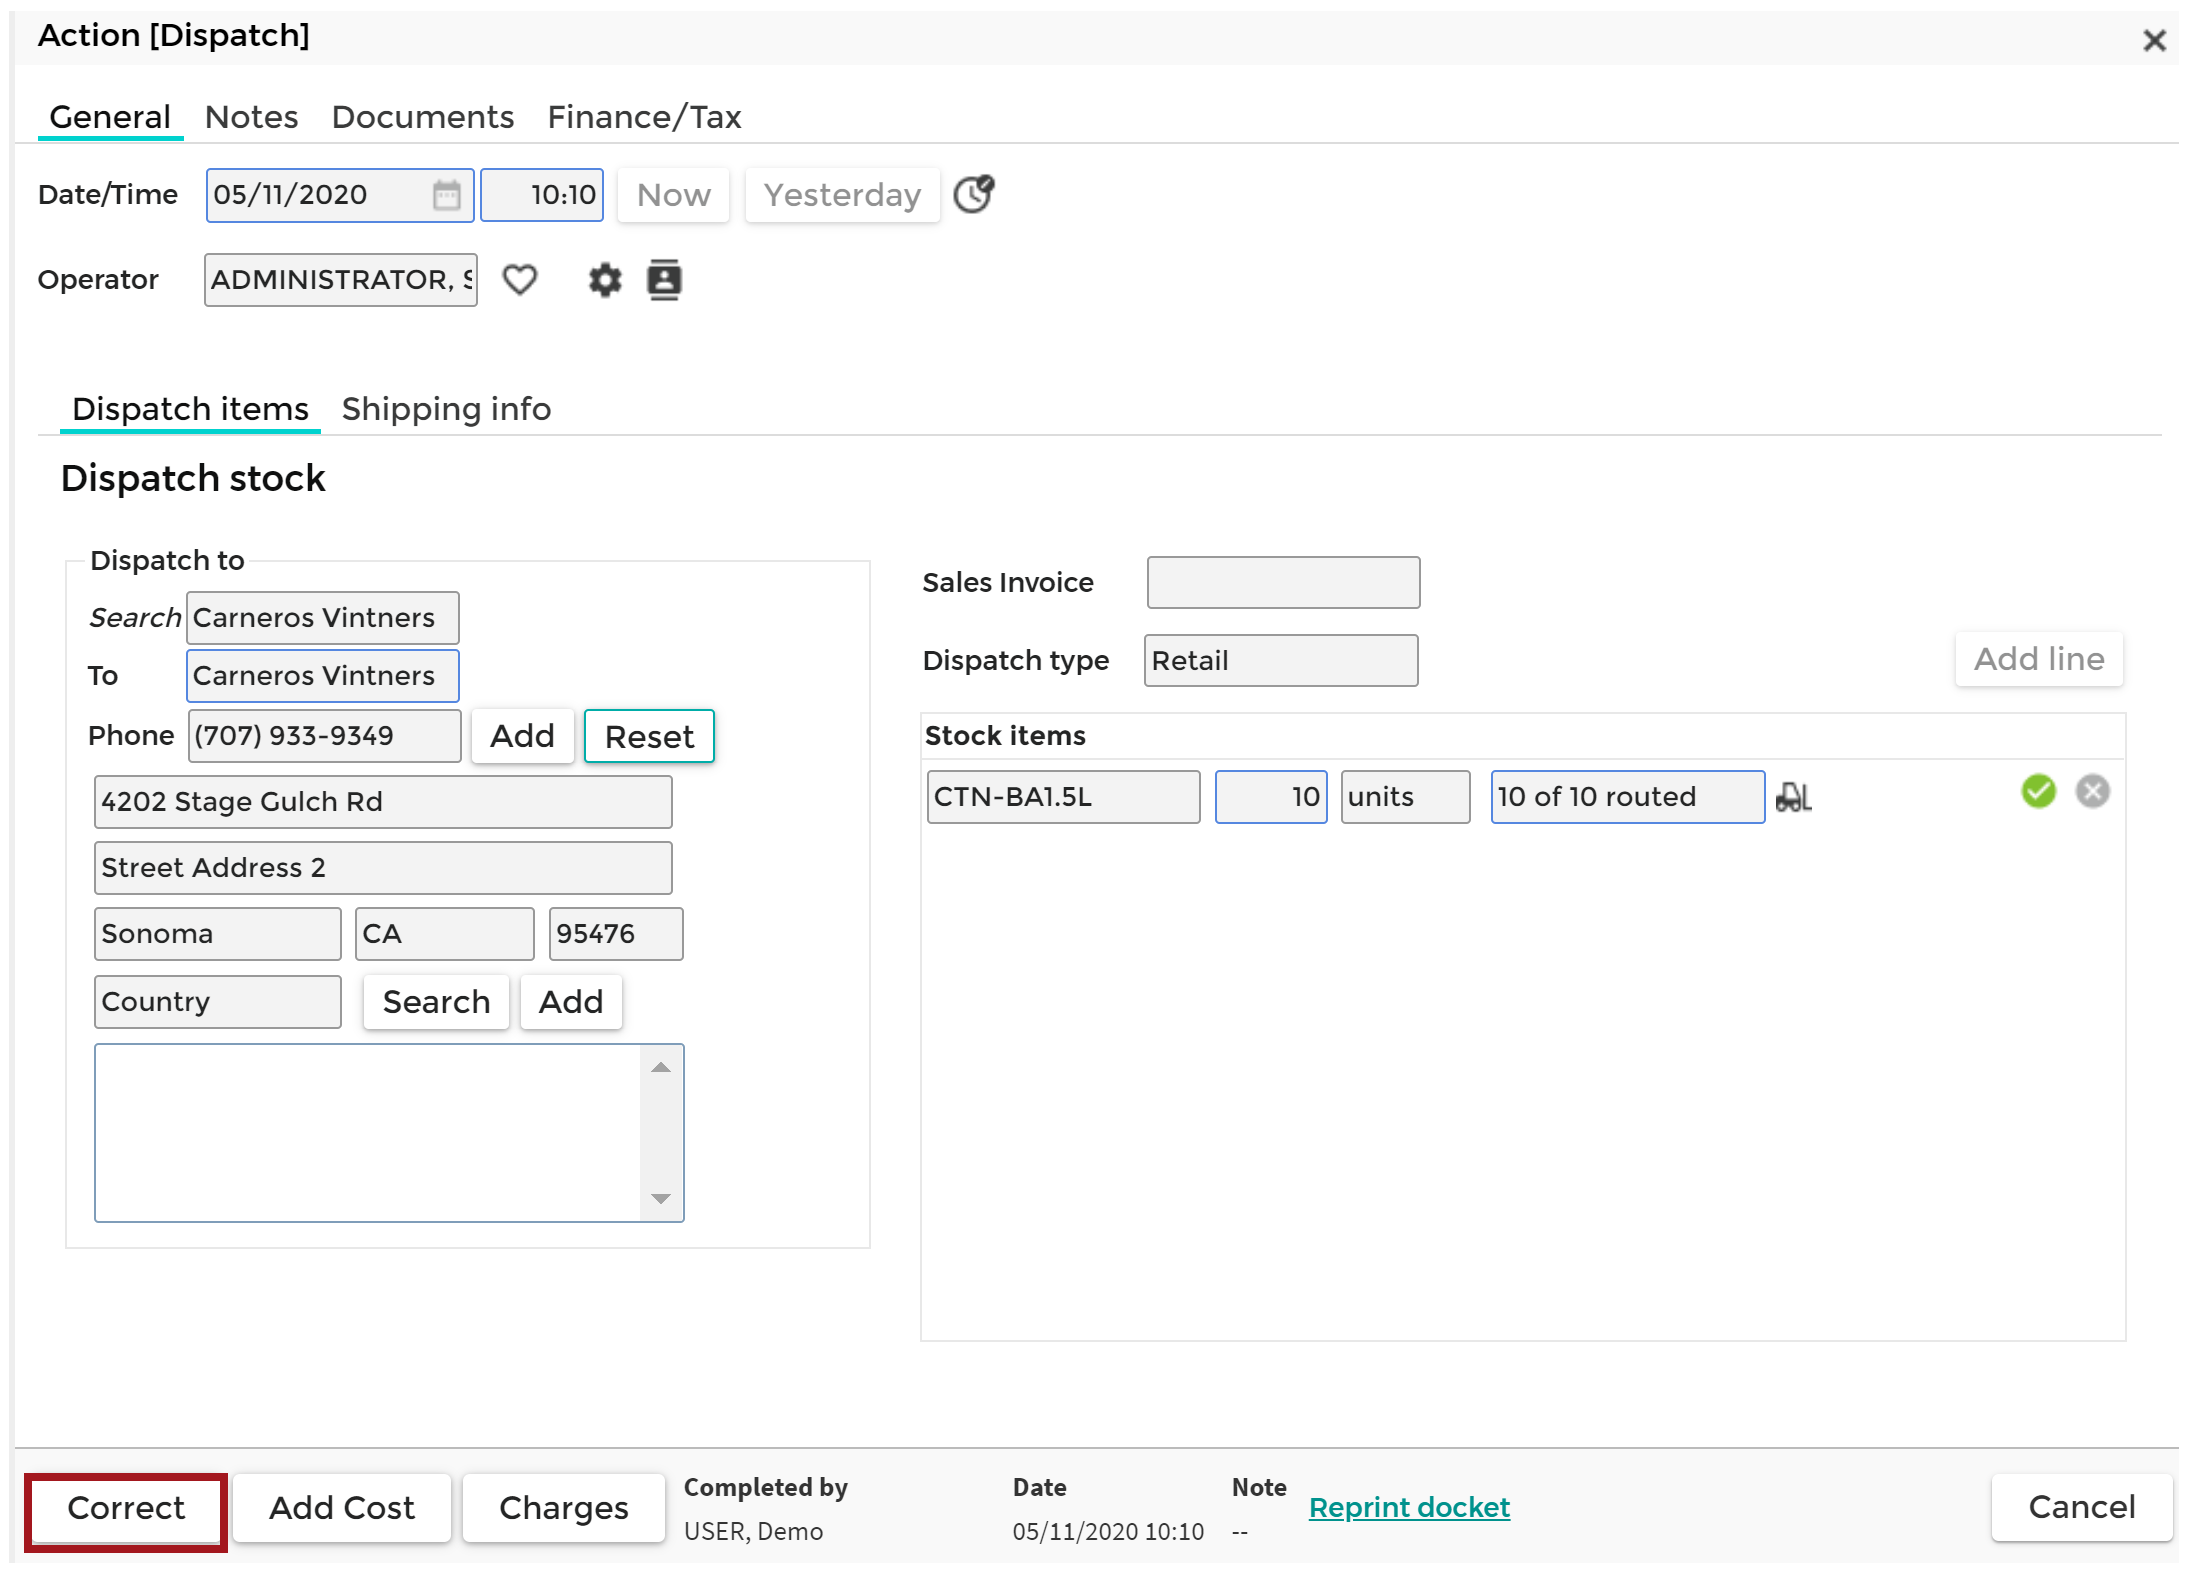Click the zip code field 95476
Viewport: 2189px width, 1576px height.
point(616,934)
